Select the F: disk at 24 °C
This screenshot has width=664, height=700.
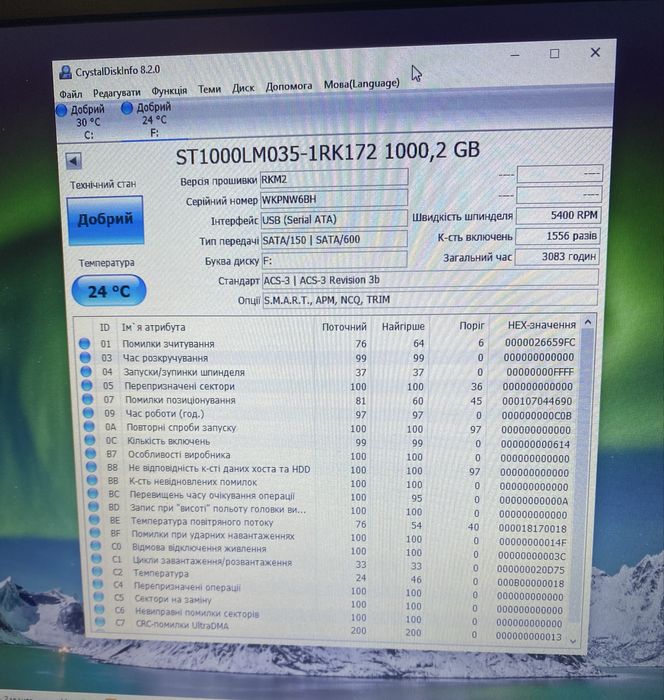[147, 120]
